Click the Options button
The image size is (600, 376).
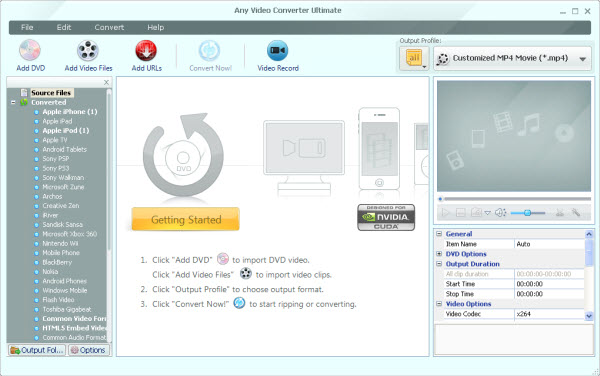click(x=88, y=350)
